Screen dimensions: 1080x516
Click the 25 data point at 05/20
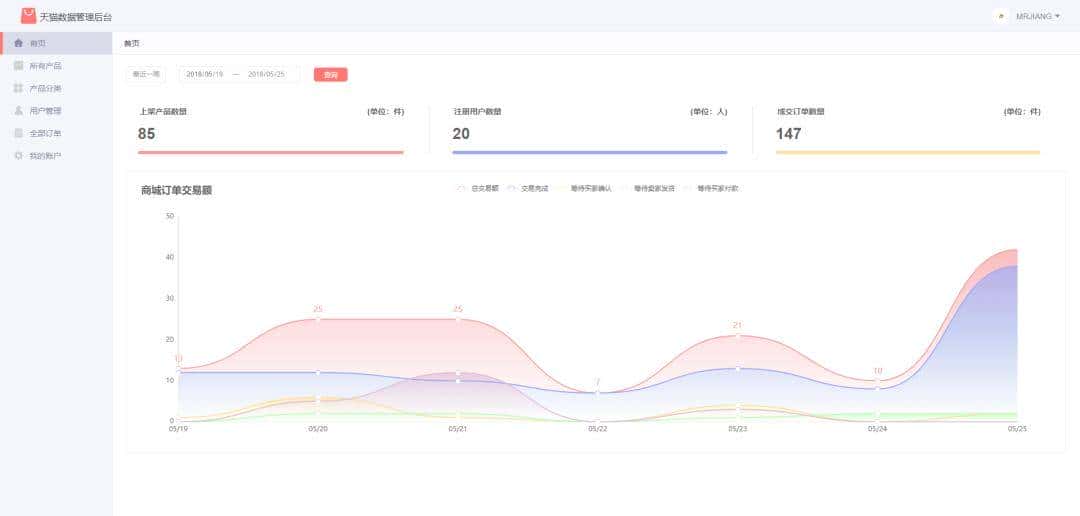pyautogui.click(x=318, y=319)
